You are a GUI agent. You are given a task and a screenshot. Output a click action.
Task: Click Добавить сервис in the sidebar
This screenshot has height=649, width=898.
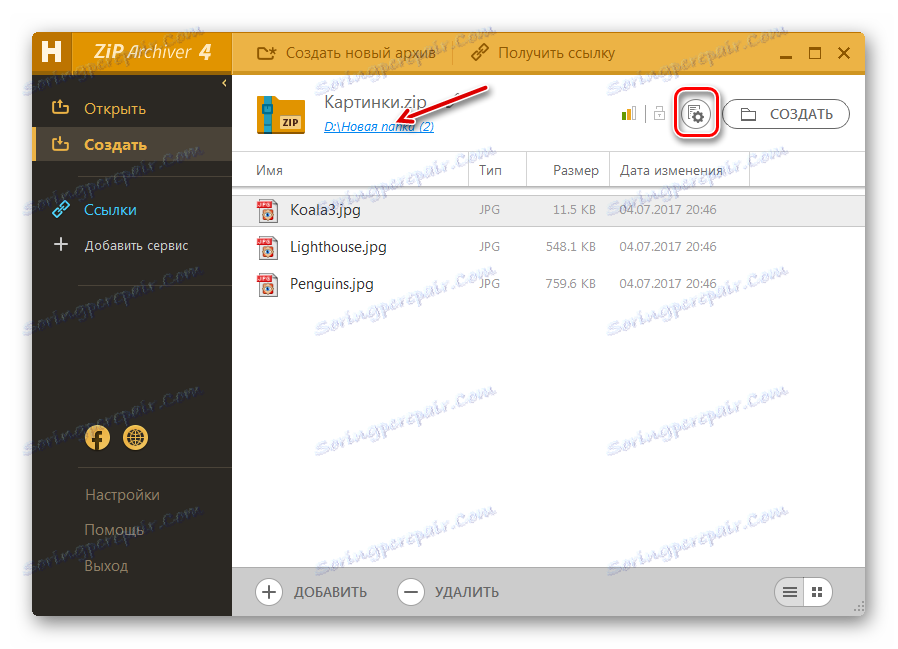pos(132,245)
